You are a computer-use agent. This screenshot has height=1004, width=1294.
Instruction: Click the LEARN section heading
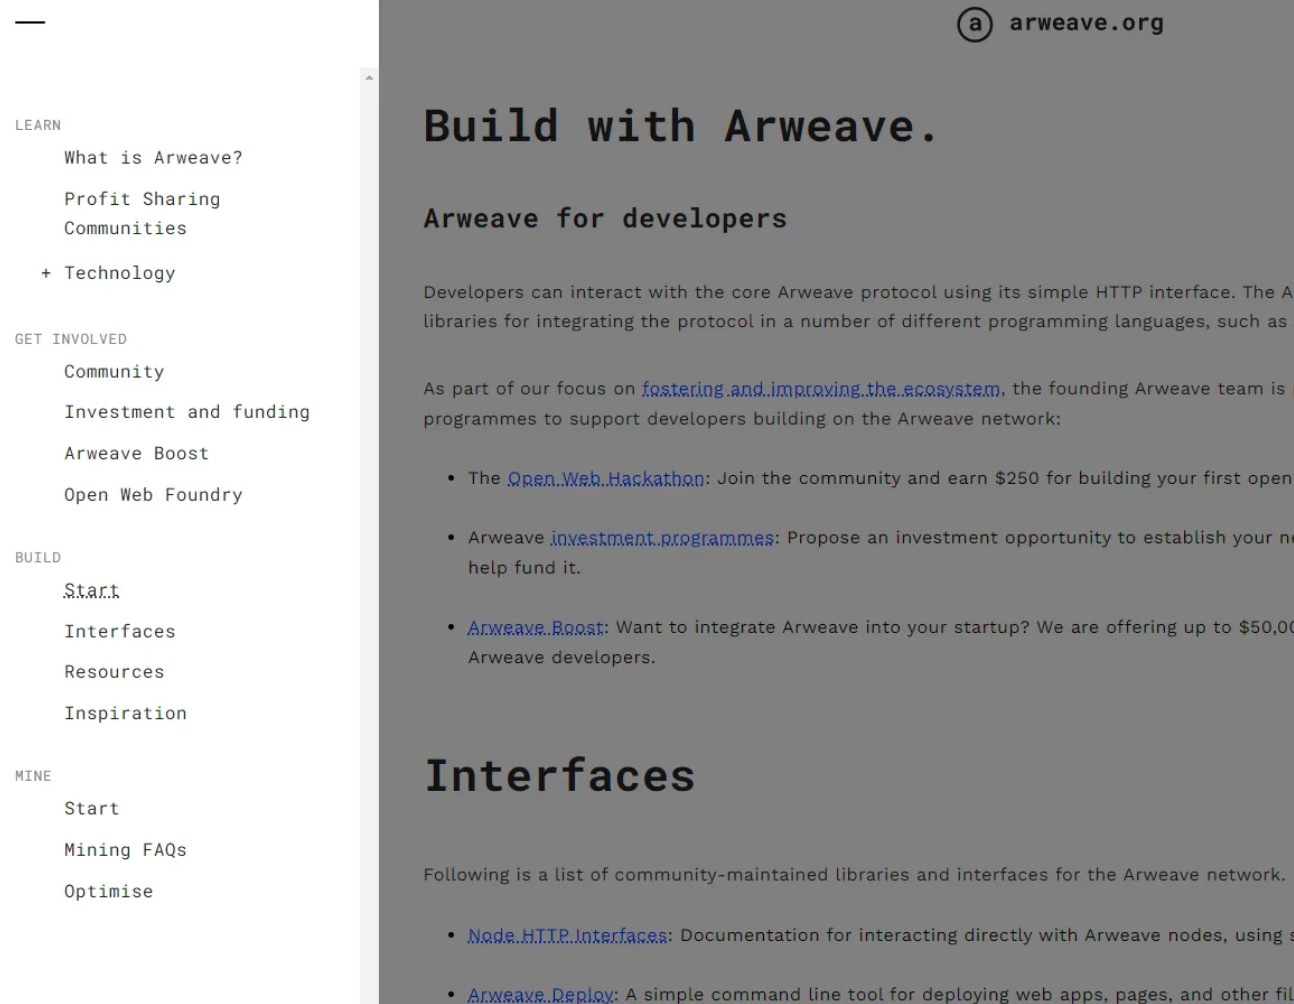[38, 125]
